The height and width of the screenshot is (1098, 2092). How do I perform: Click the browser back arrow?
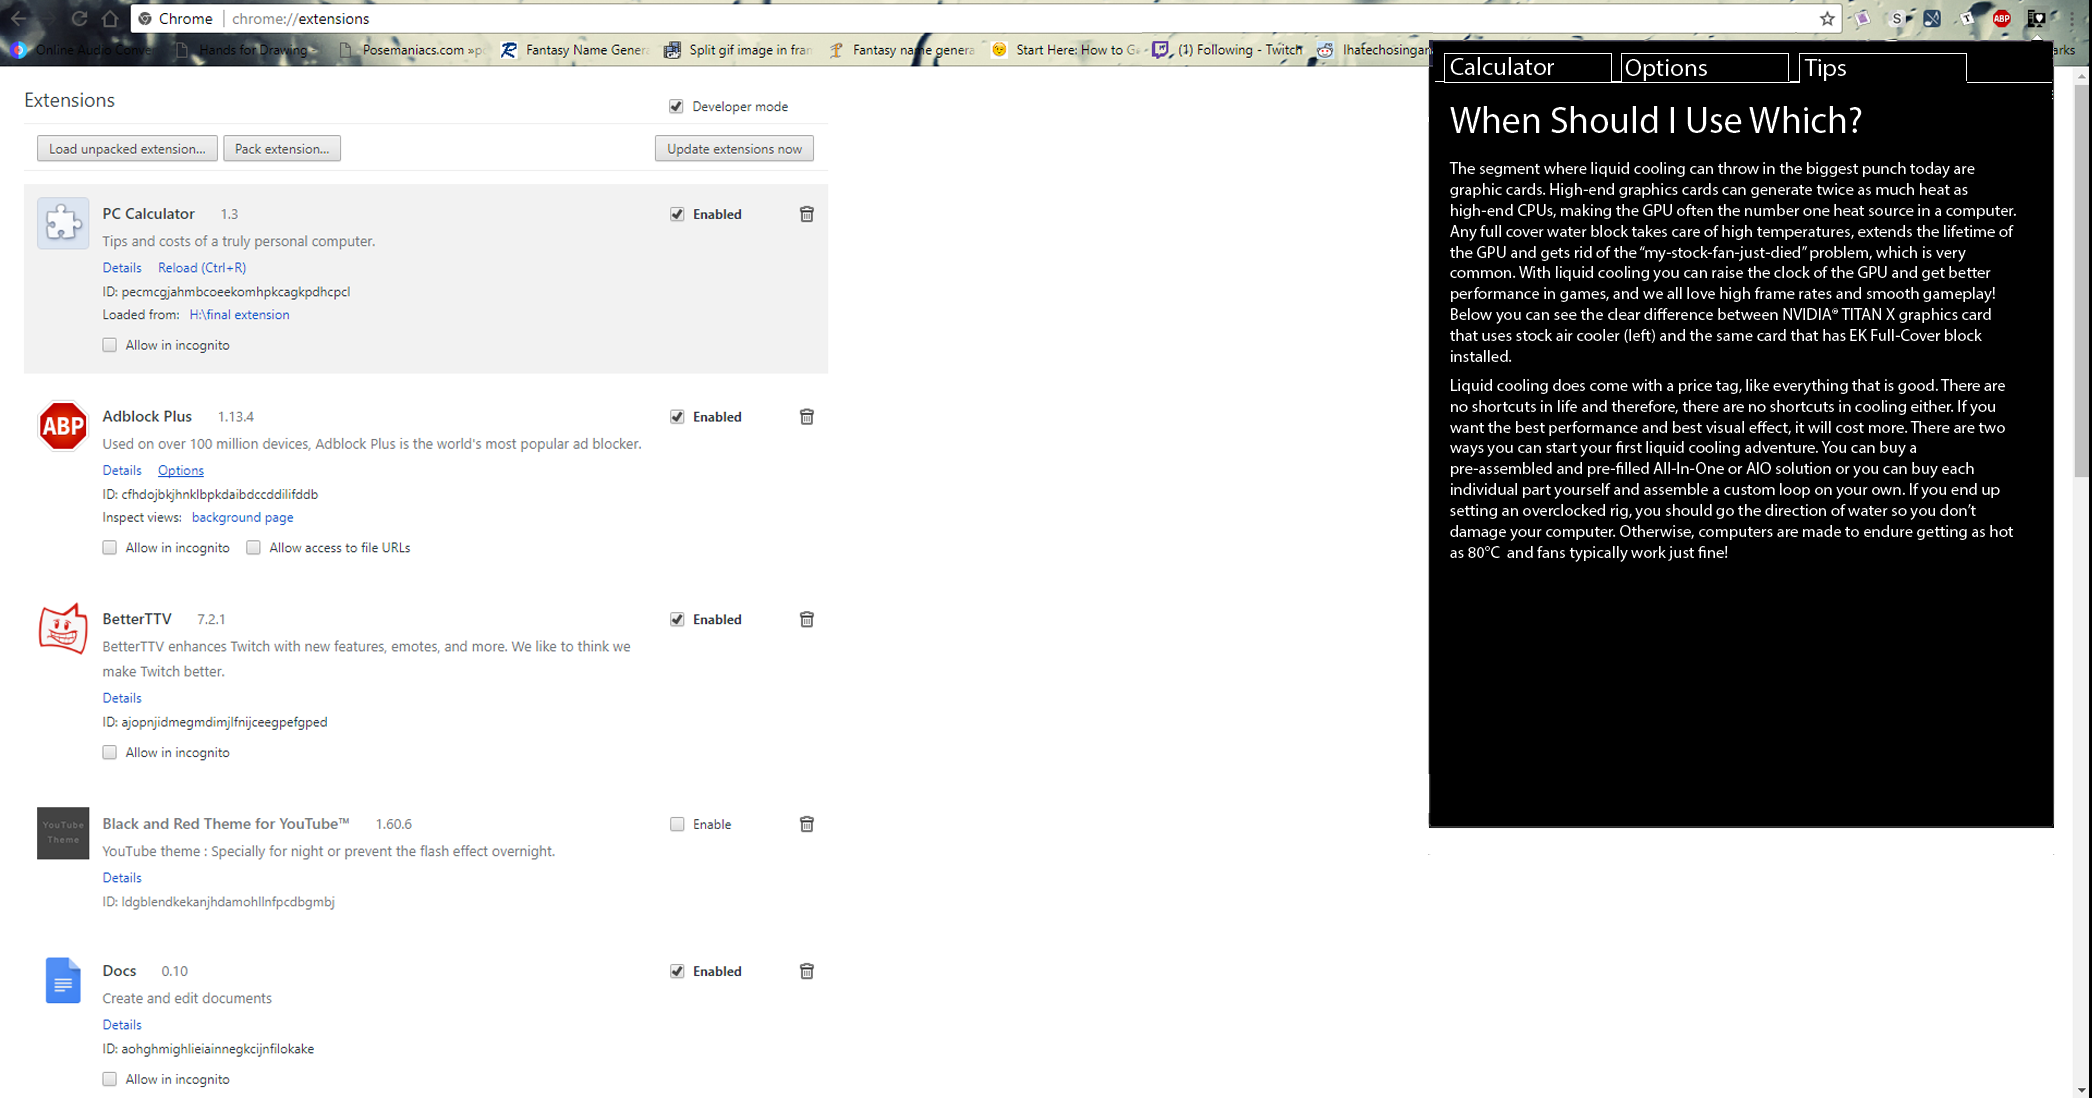point(18,18)
